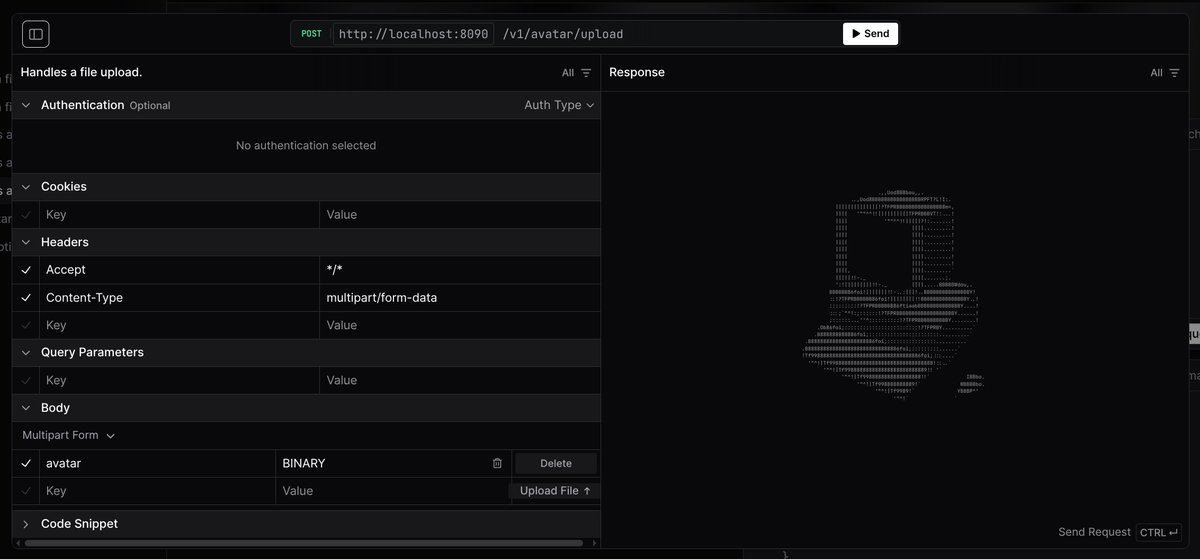
Task: Edit the server URL http://localhost:8090
Action: click(413, 34)
